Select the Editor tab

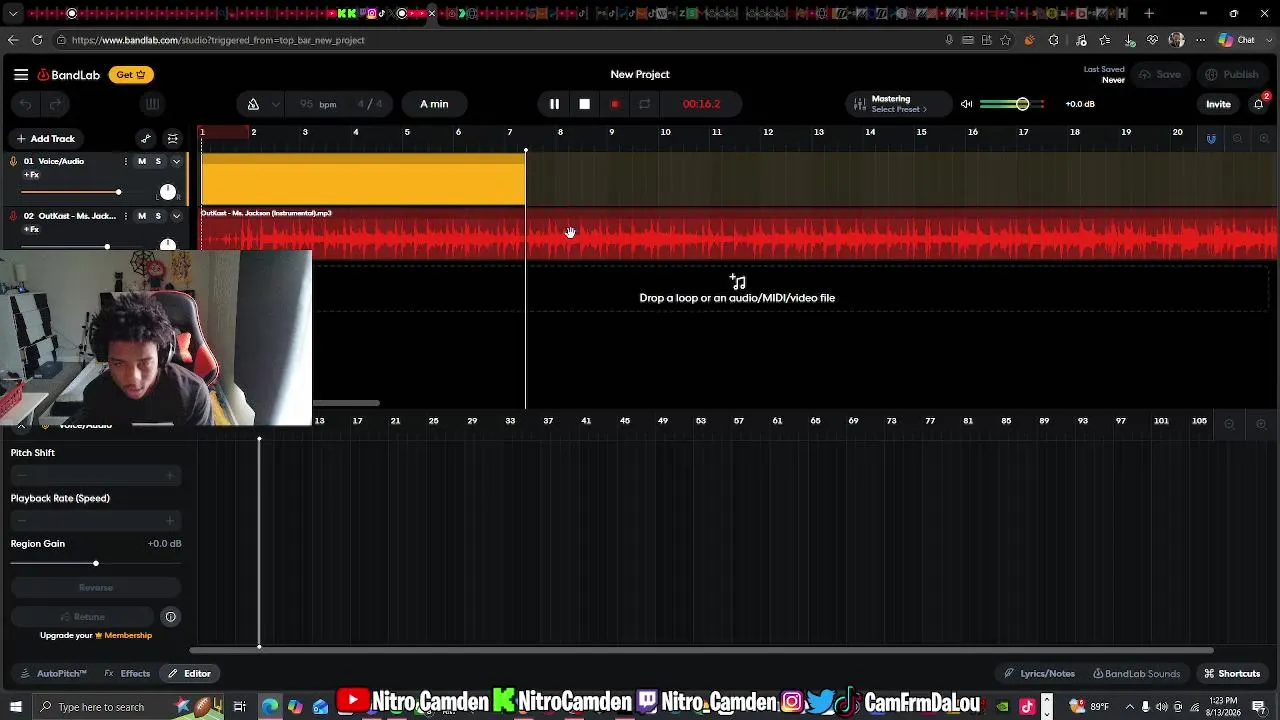[189, 674]
